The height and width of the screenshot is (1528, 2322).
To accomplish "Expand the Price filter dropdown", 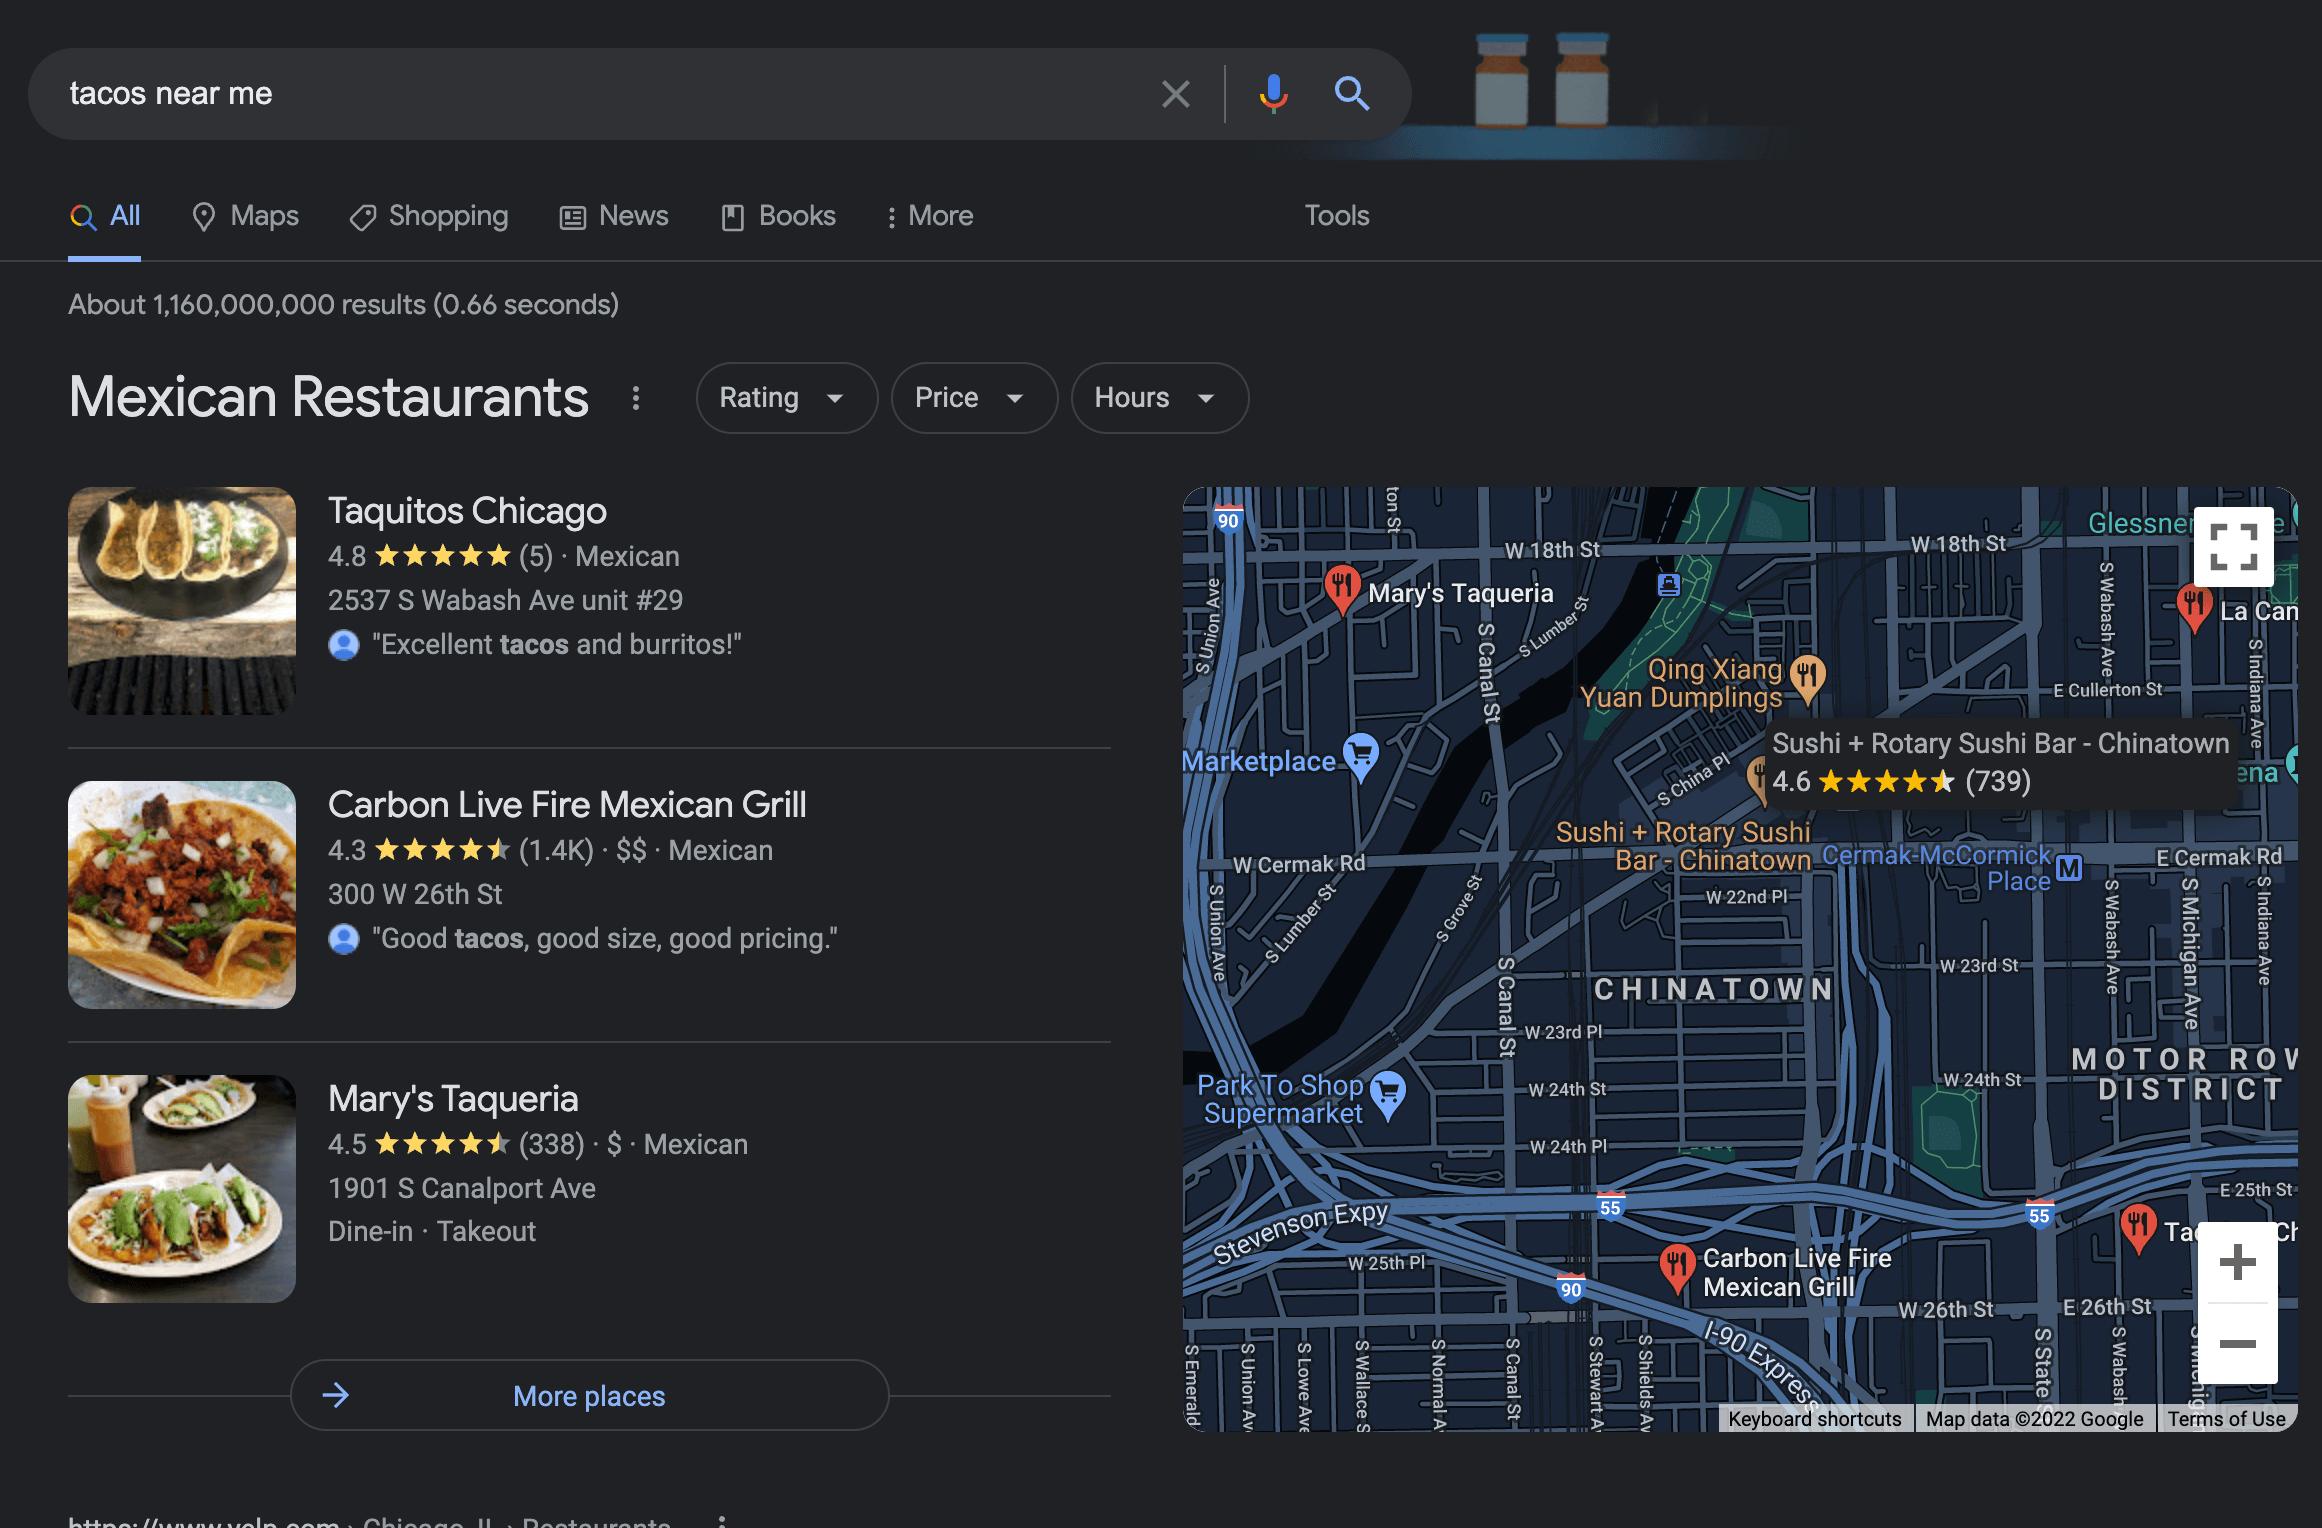I will pos(974,398).
